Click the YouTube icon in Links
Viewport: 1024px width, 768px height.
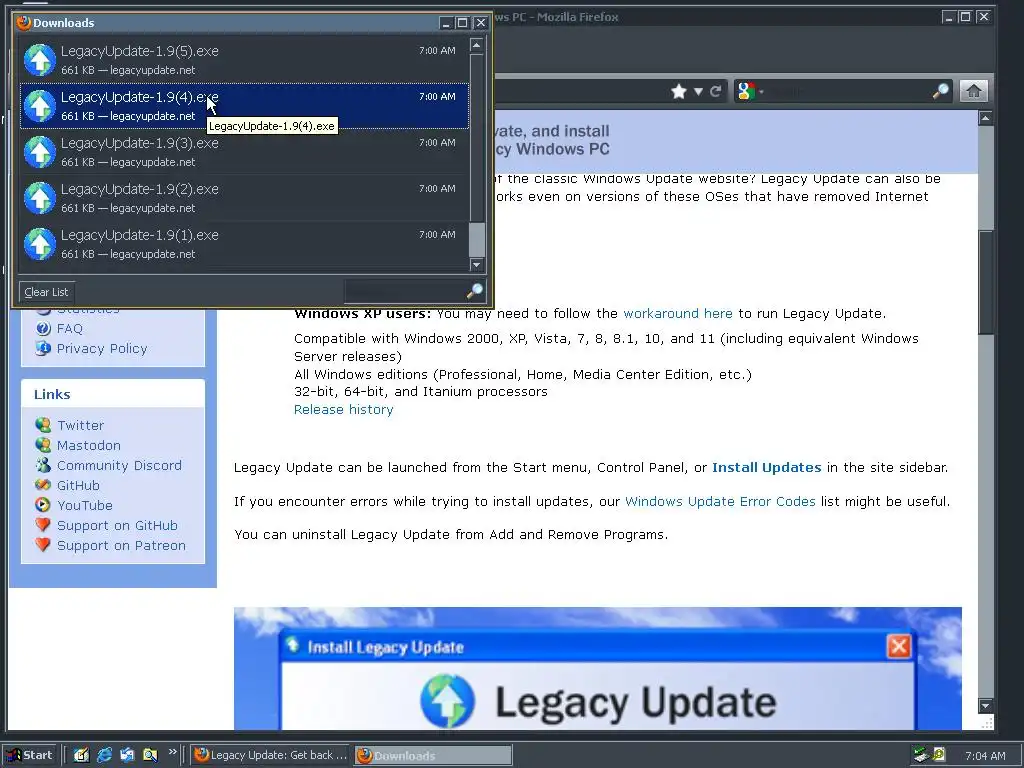[43, 505]
